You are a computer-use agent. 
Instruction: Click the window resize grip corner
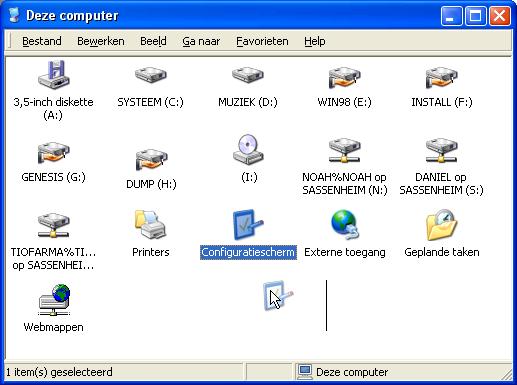coord(507,375)
